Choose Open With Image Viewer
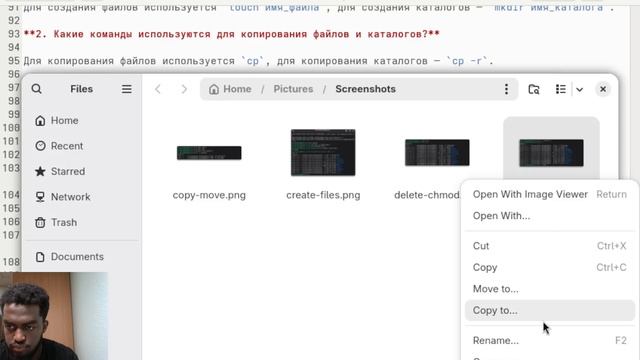640x360 pixels. click(x=549, y=194)
